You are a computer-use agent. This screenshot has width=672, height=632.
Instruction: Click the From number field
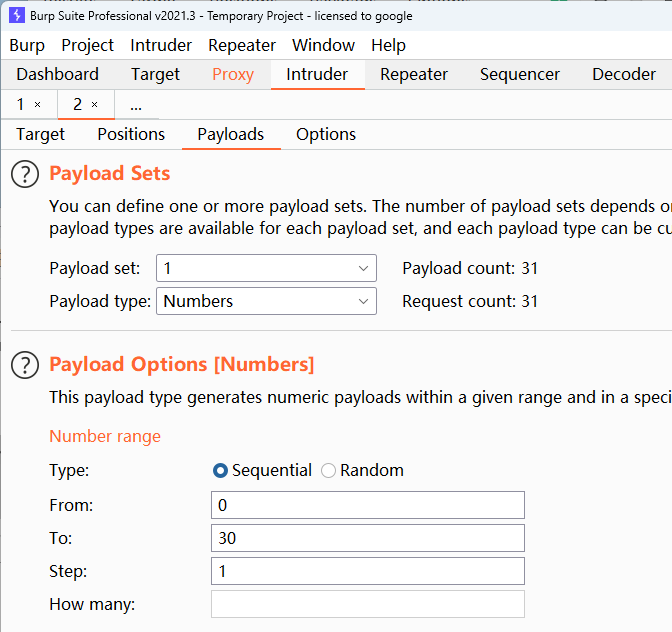367,505
